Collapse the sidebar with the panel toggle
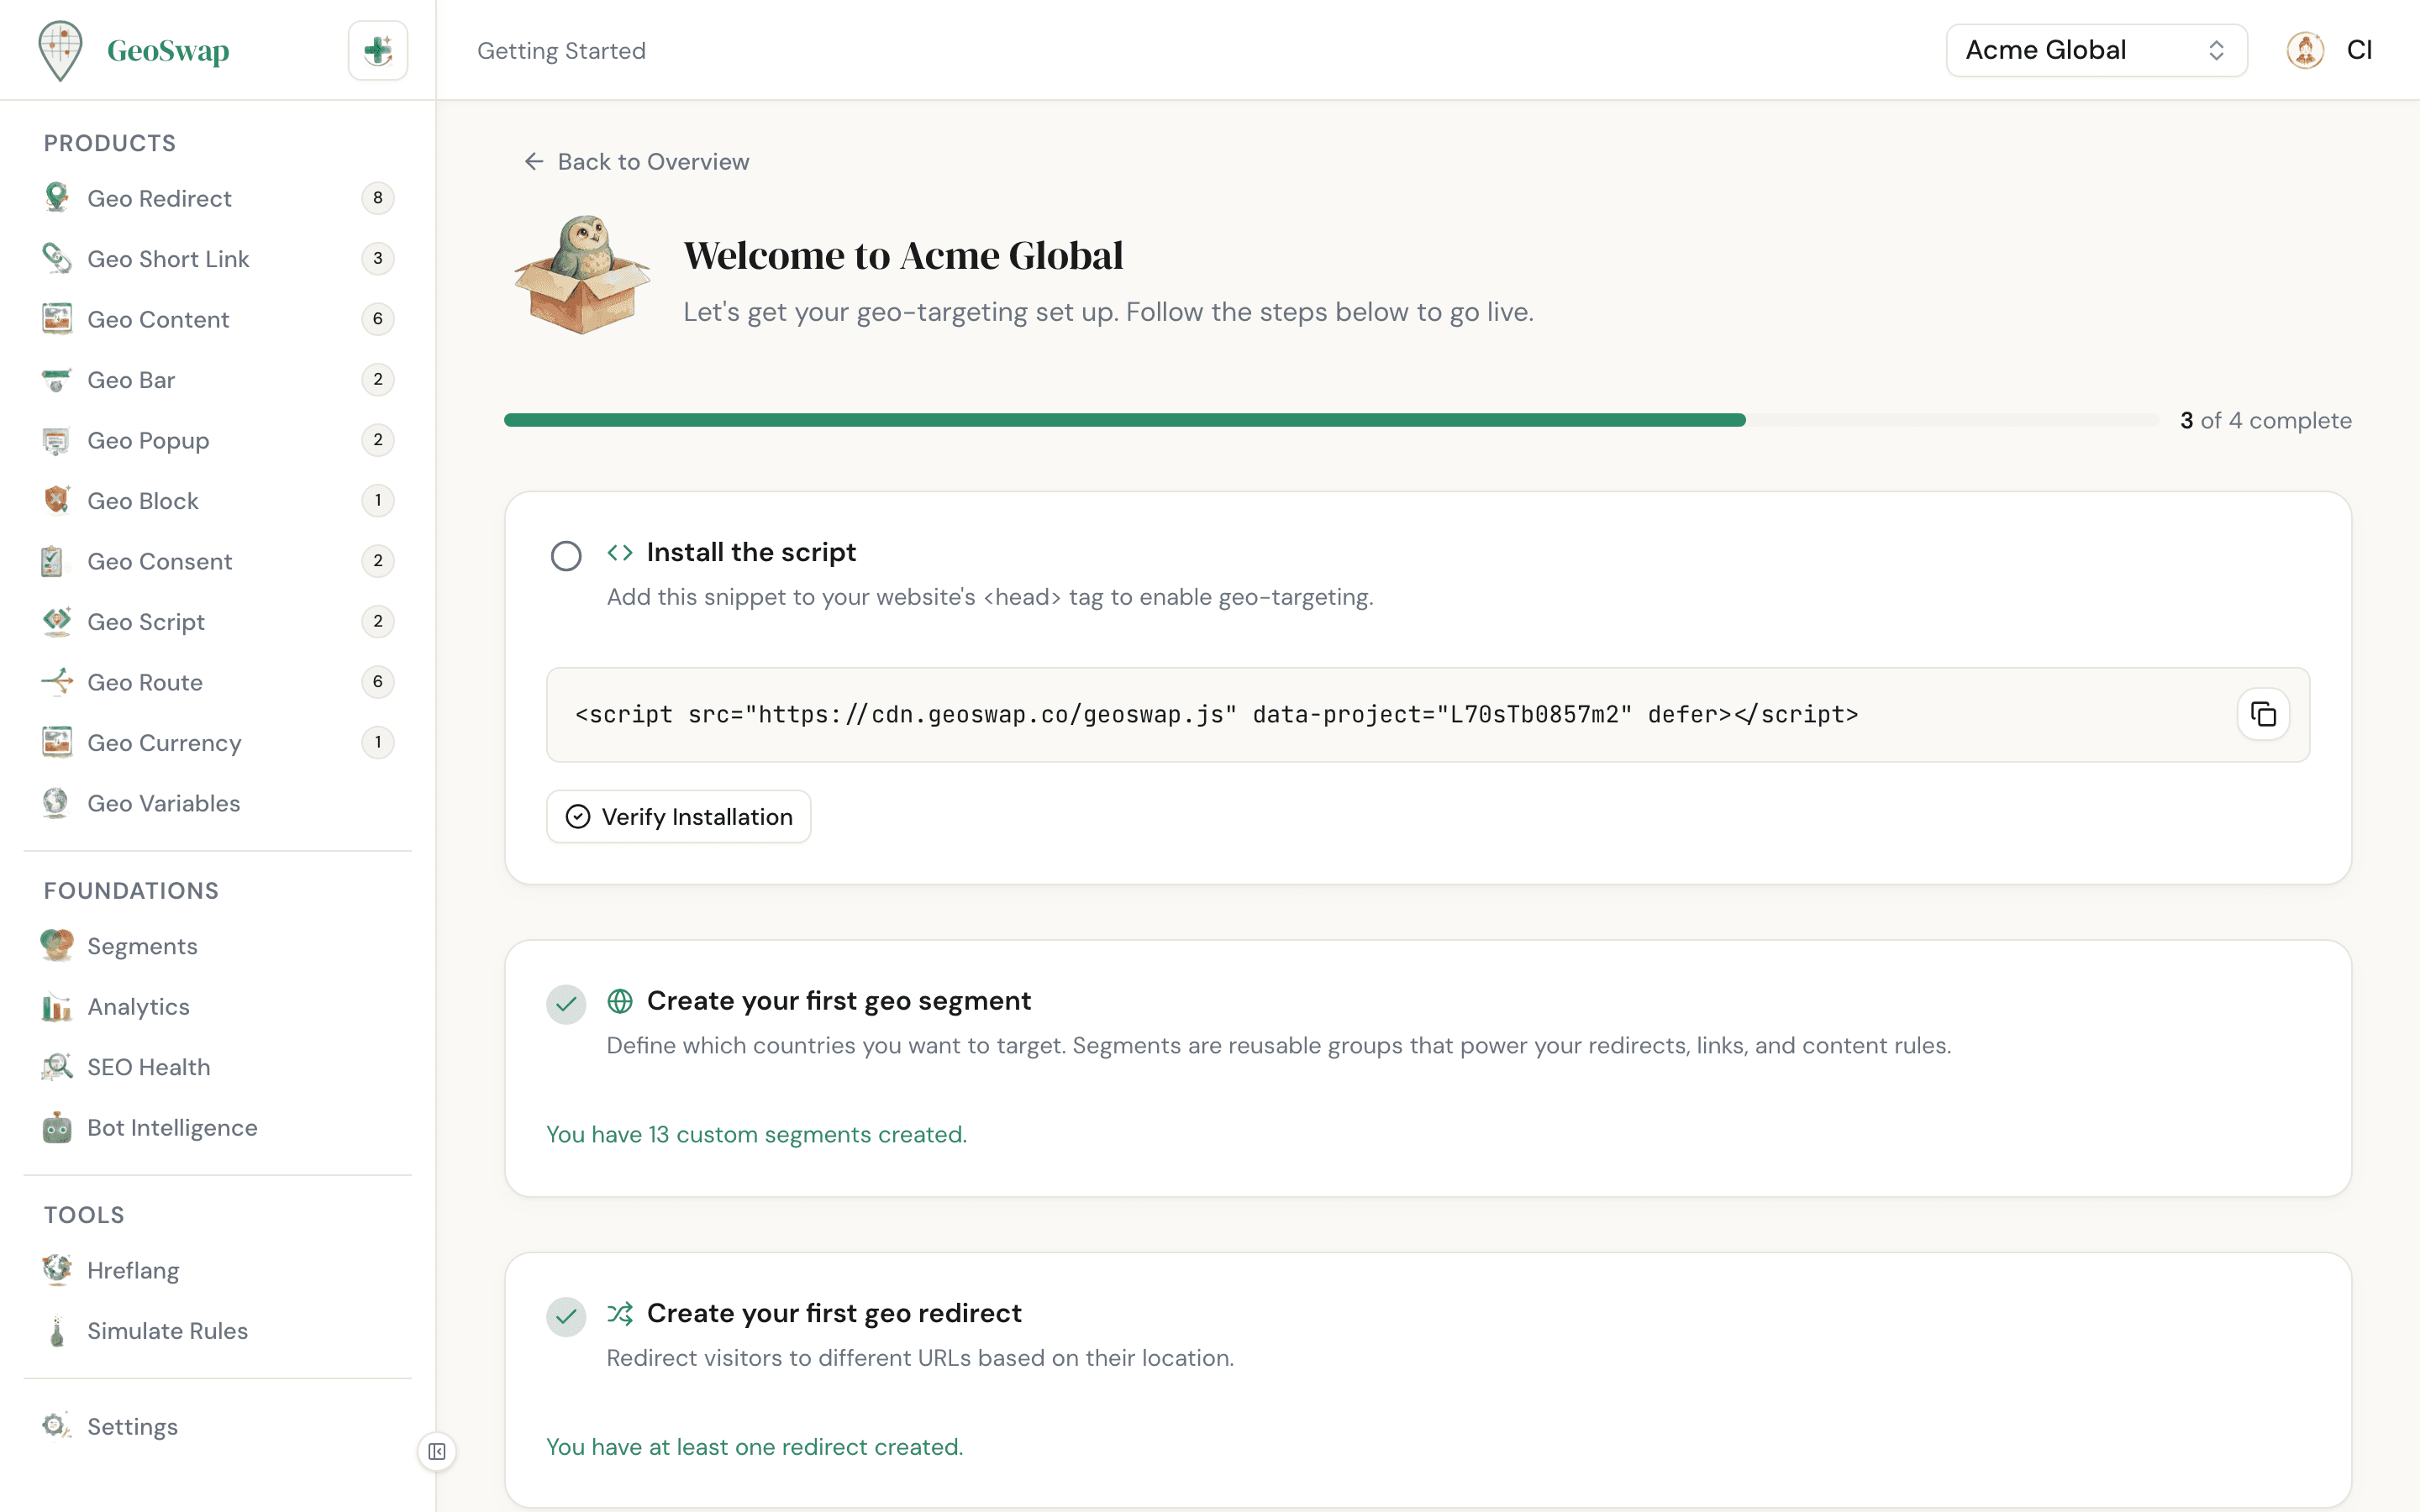 click(x=437, y=1451)
